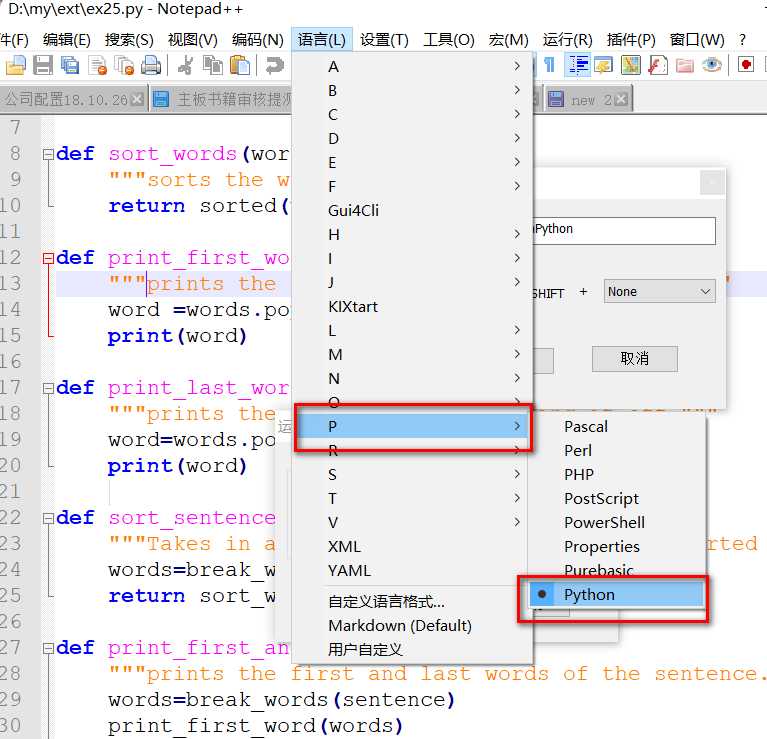This screenshot has width=767, height=739.
Task: Switch to the 主板书籍审核 tab
Action: point(222,99)
